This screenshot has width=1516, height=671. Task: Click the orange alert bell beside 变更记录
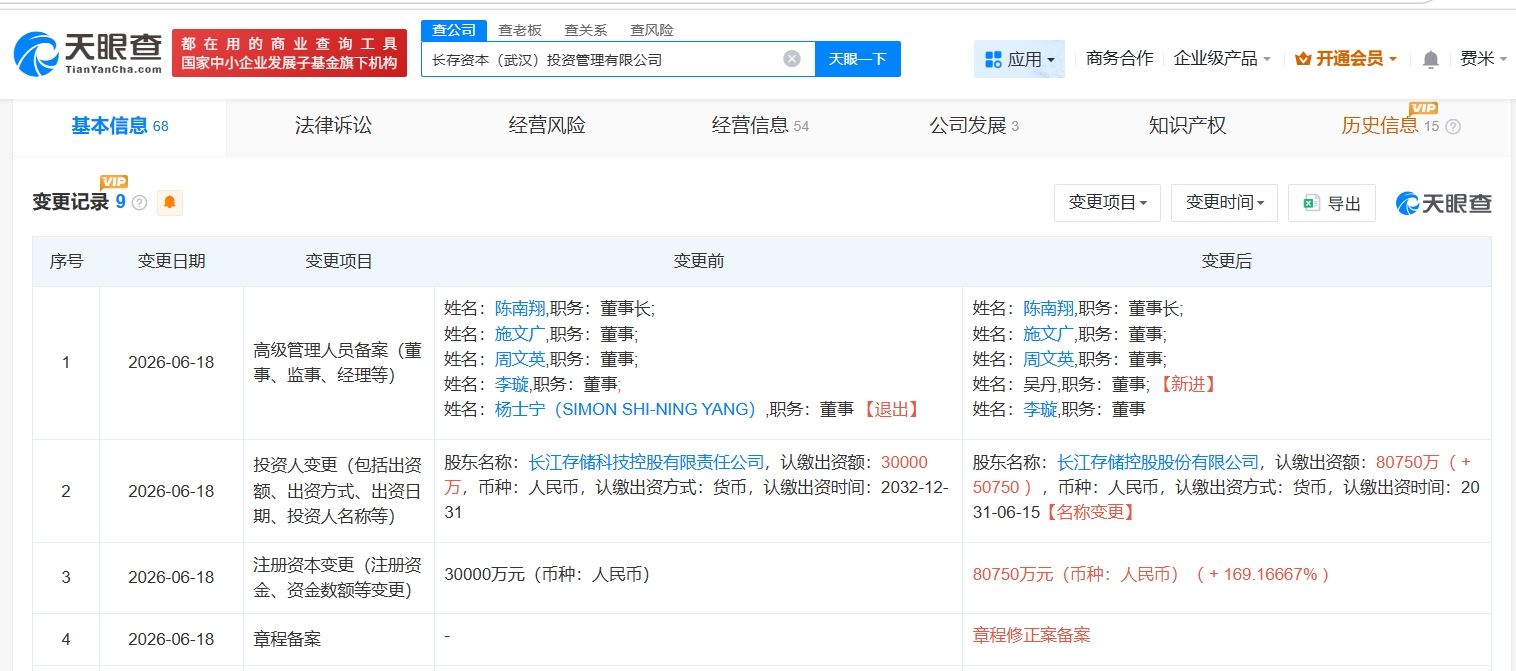tap(169, 202)
